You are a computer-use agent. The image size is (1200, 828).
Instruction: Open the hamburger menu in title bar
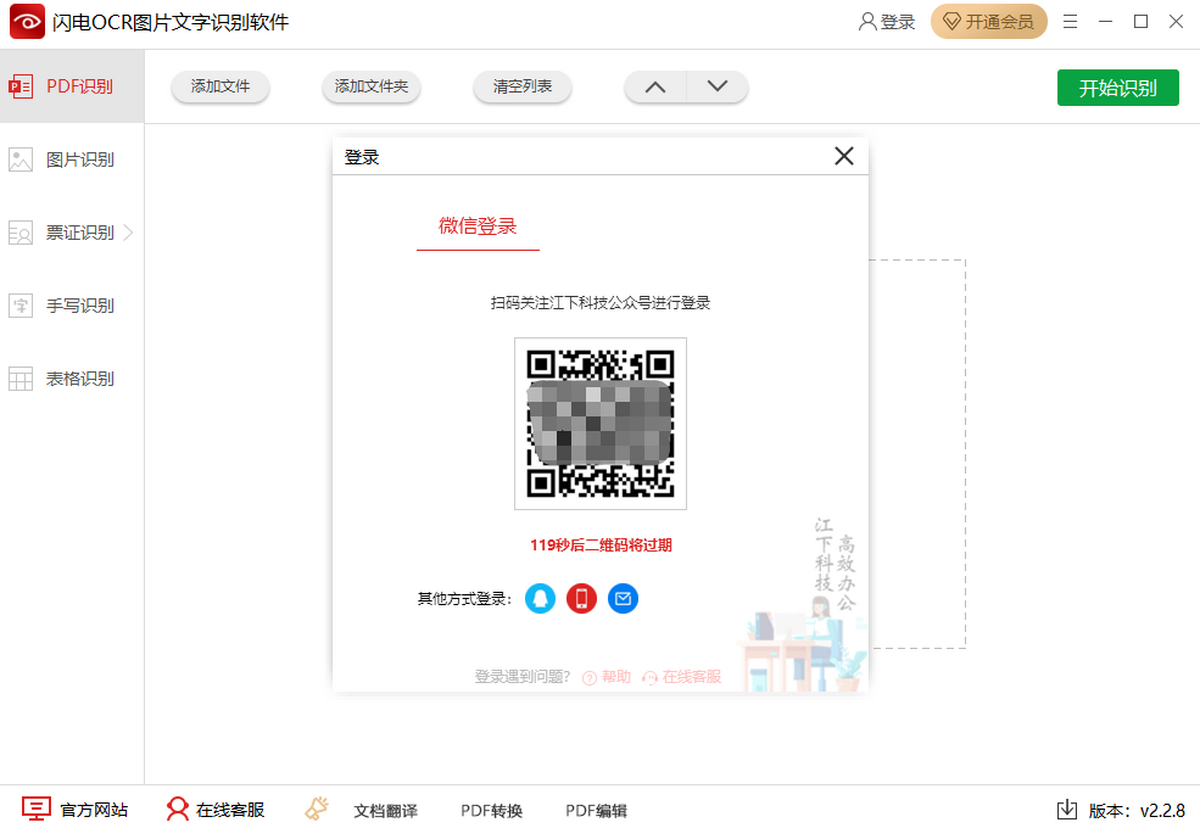pyautogui.click(x=1070, y=22)
